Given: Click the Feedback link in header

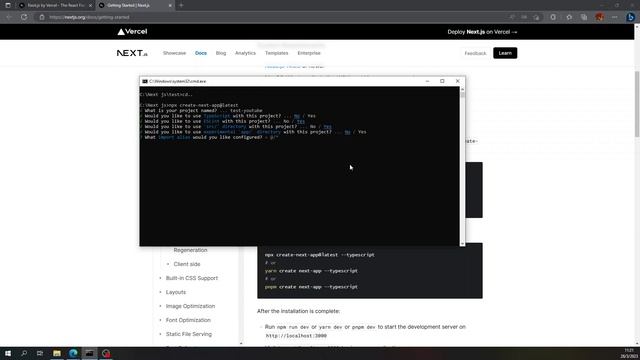Looking at the screenshot, I should click(476, 53).
